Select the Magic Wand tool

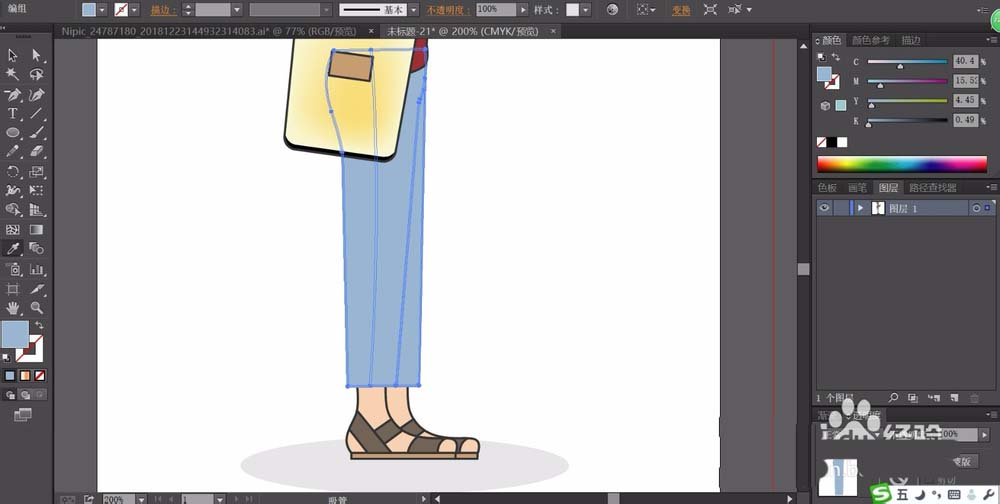pyautogui.click(x=12, y=75)
